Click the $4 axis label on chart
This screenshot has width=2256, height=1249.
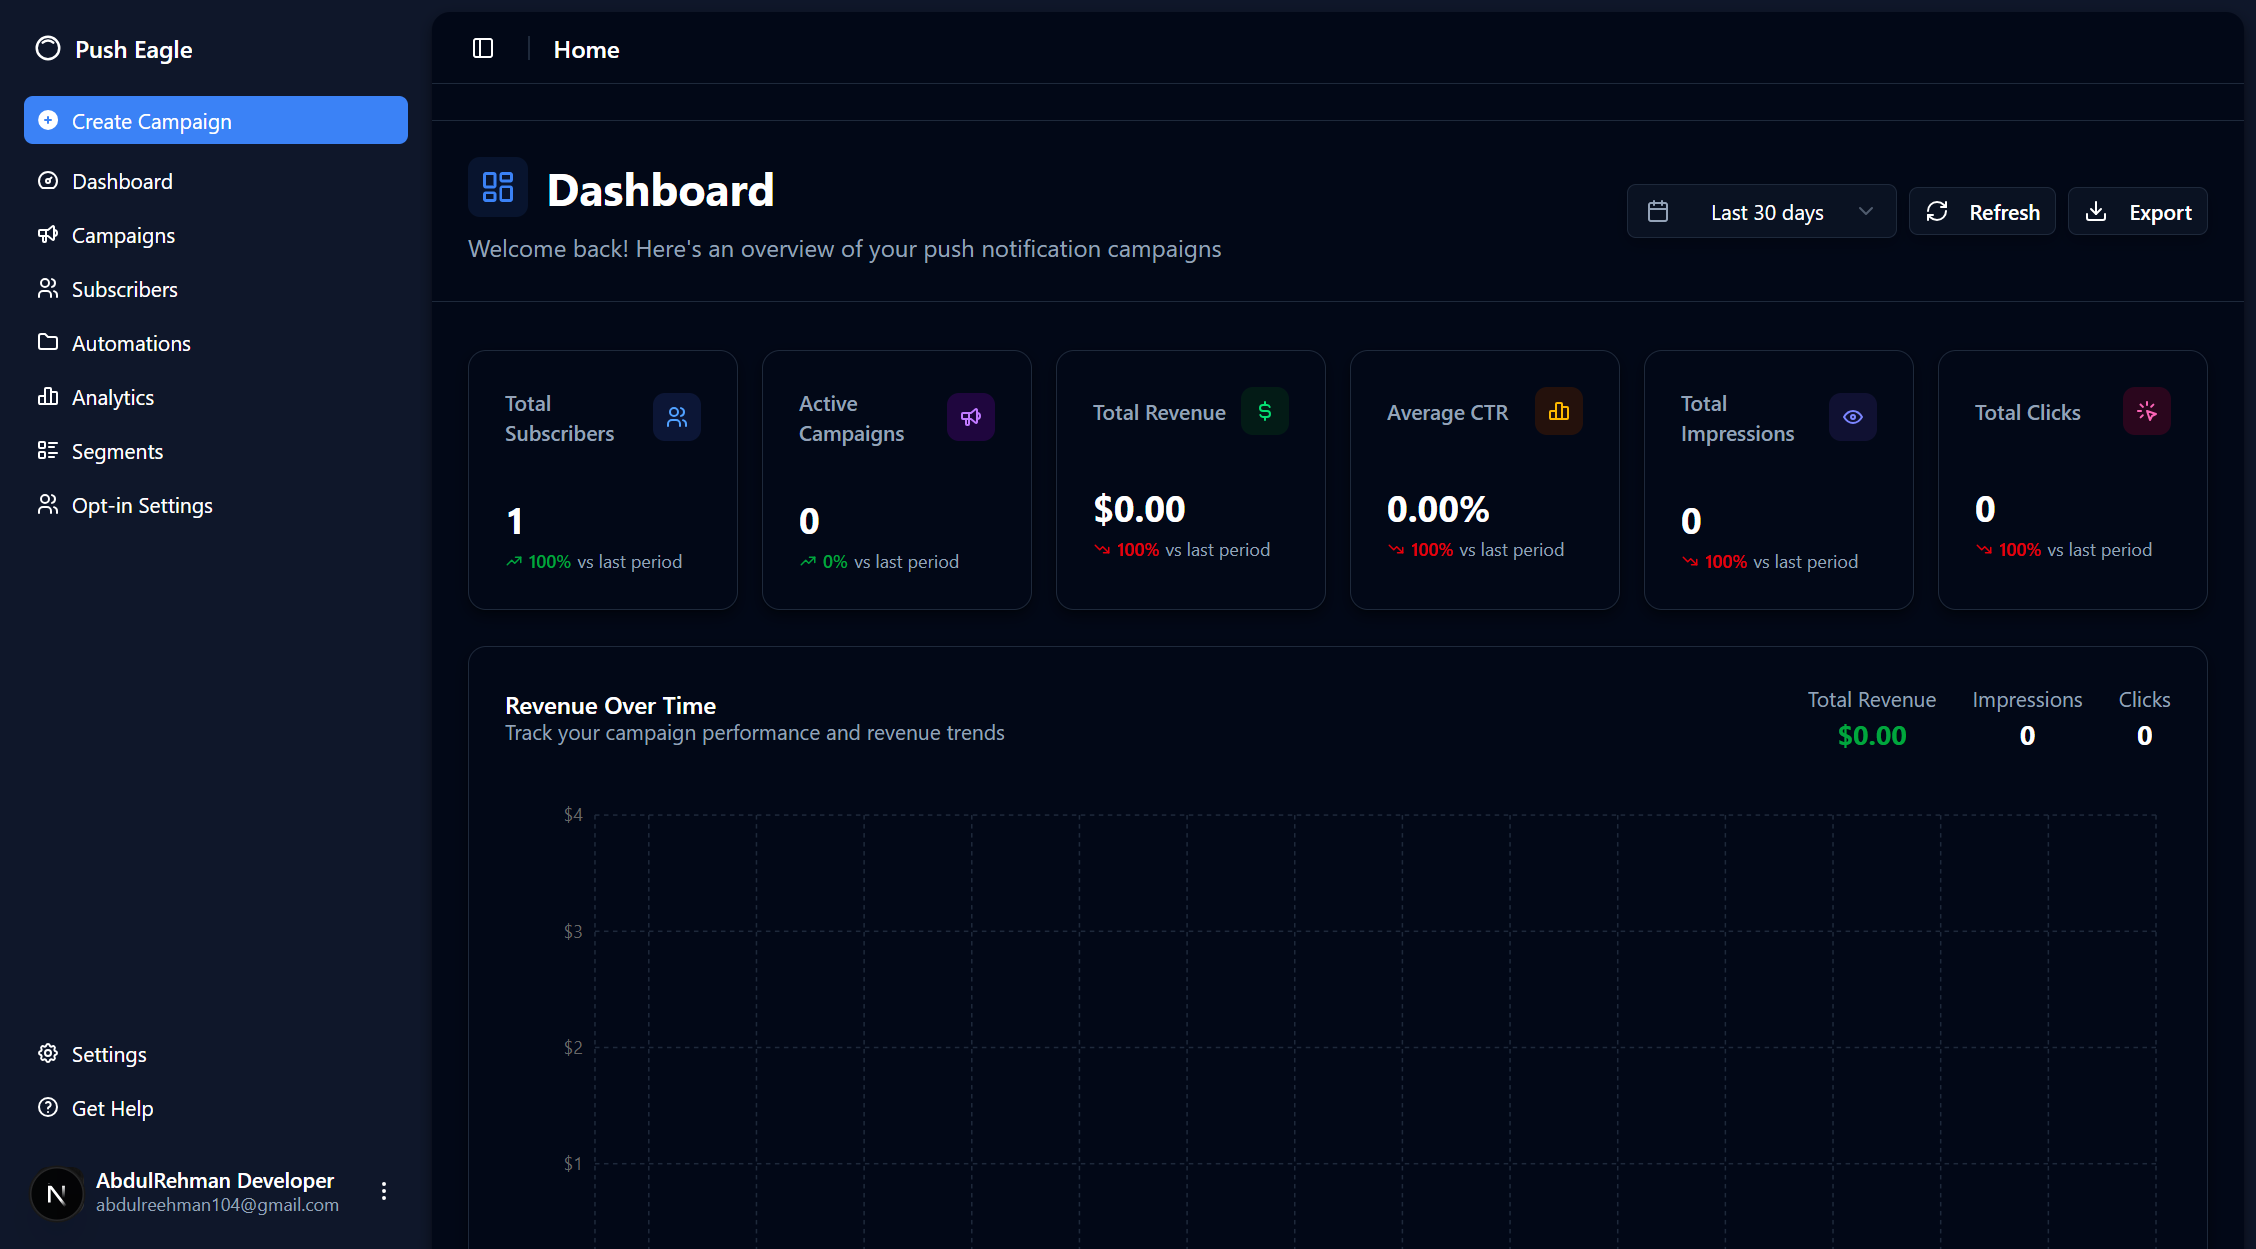[x=573, y=814]
